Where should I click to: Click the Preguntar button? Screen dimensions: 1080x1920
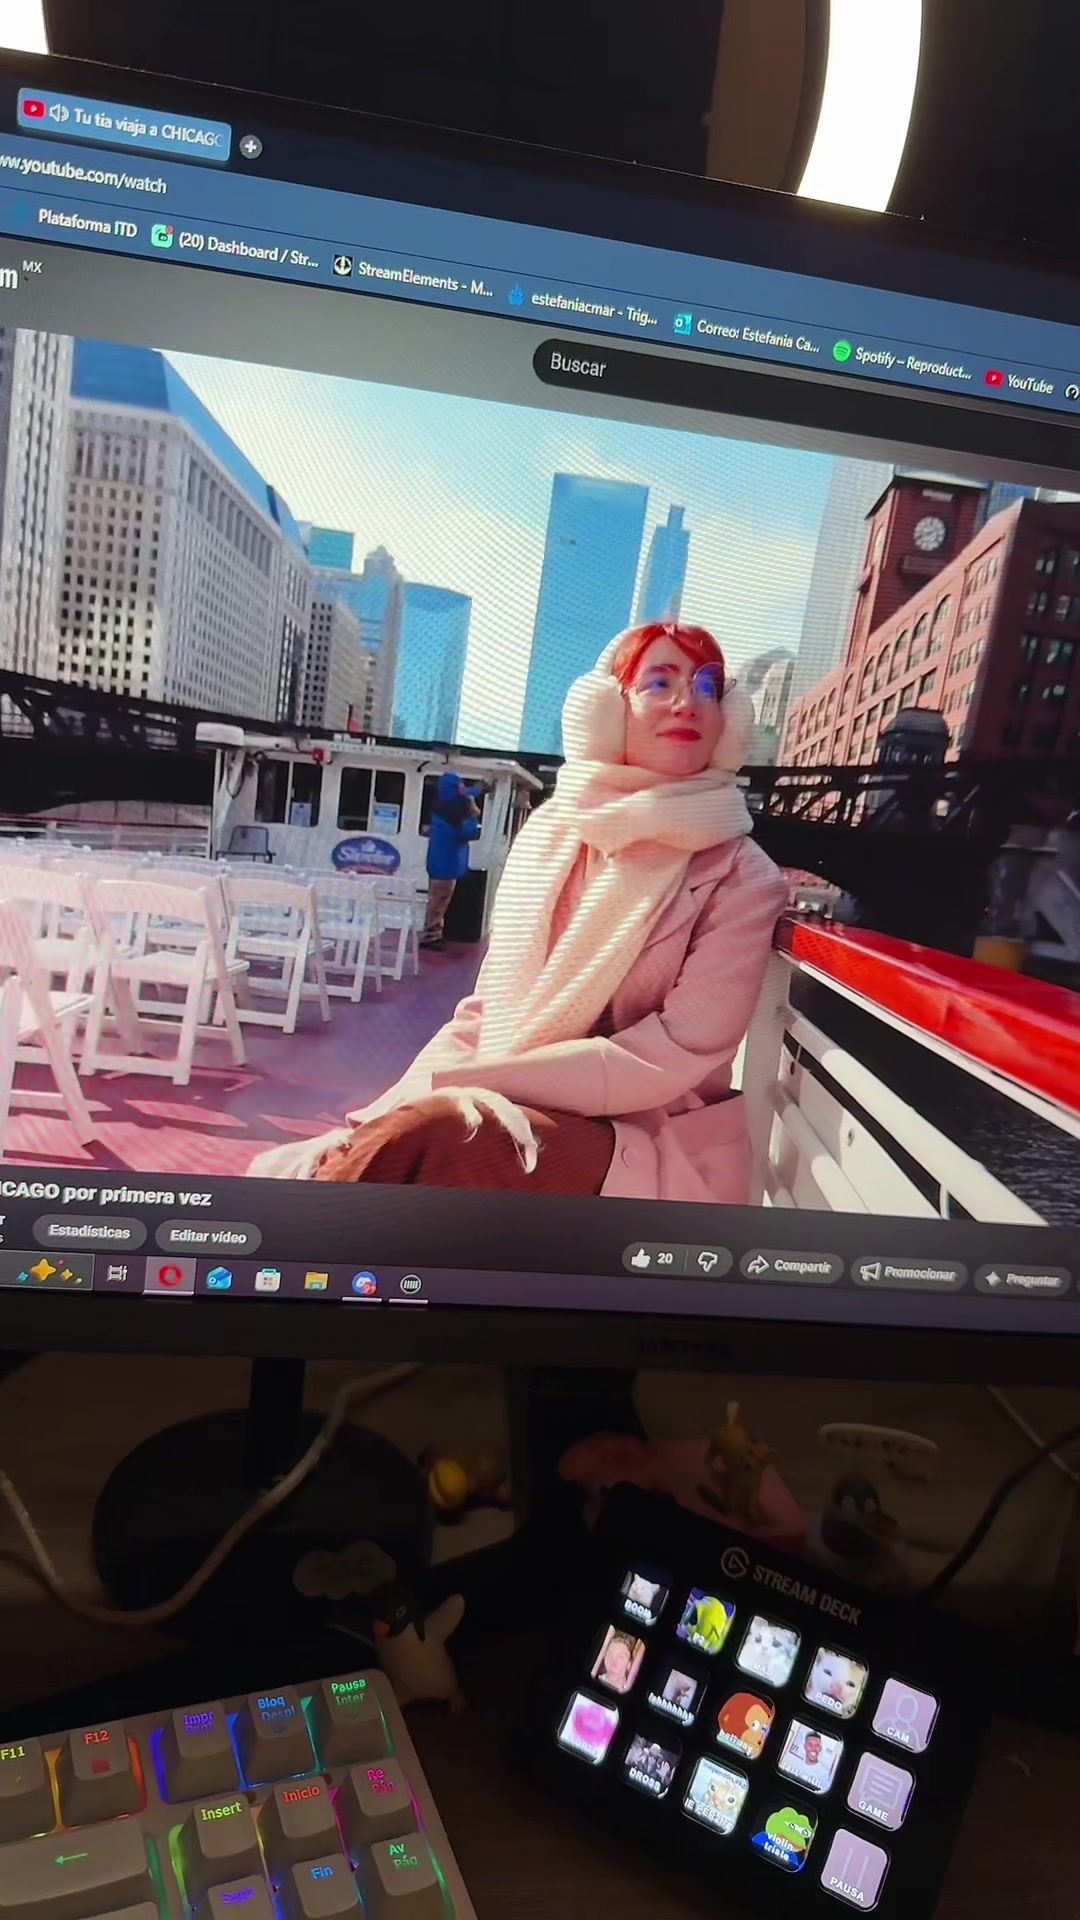click(1023, 1279)
